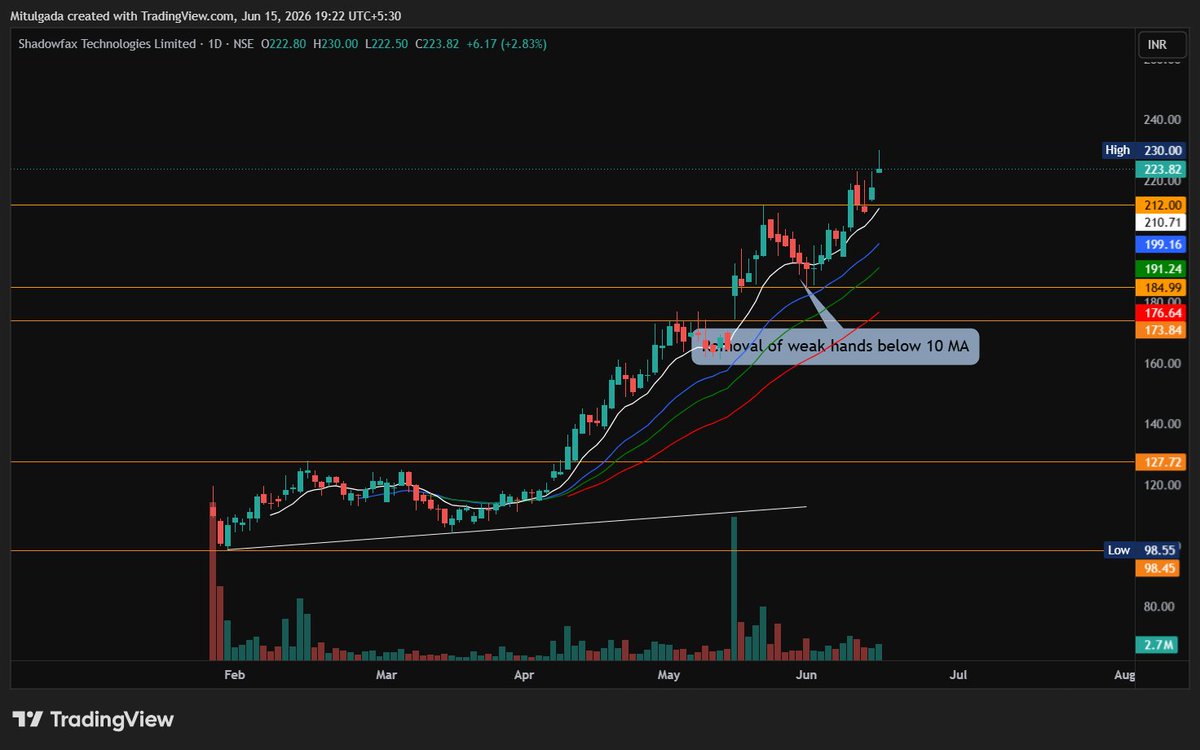The width and height of the screenshot is (1200, 750).
Task: Click the 80.00 price axis value
Action: click(x=1161, y=607)
